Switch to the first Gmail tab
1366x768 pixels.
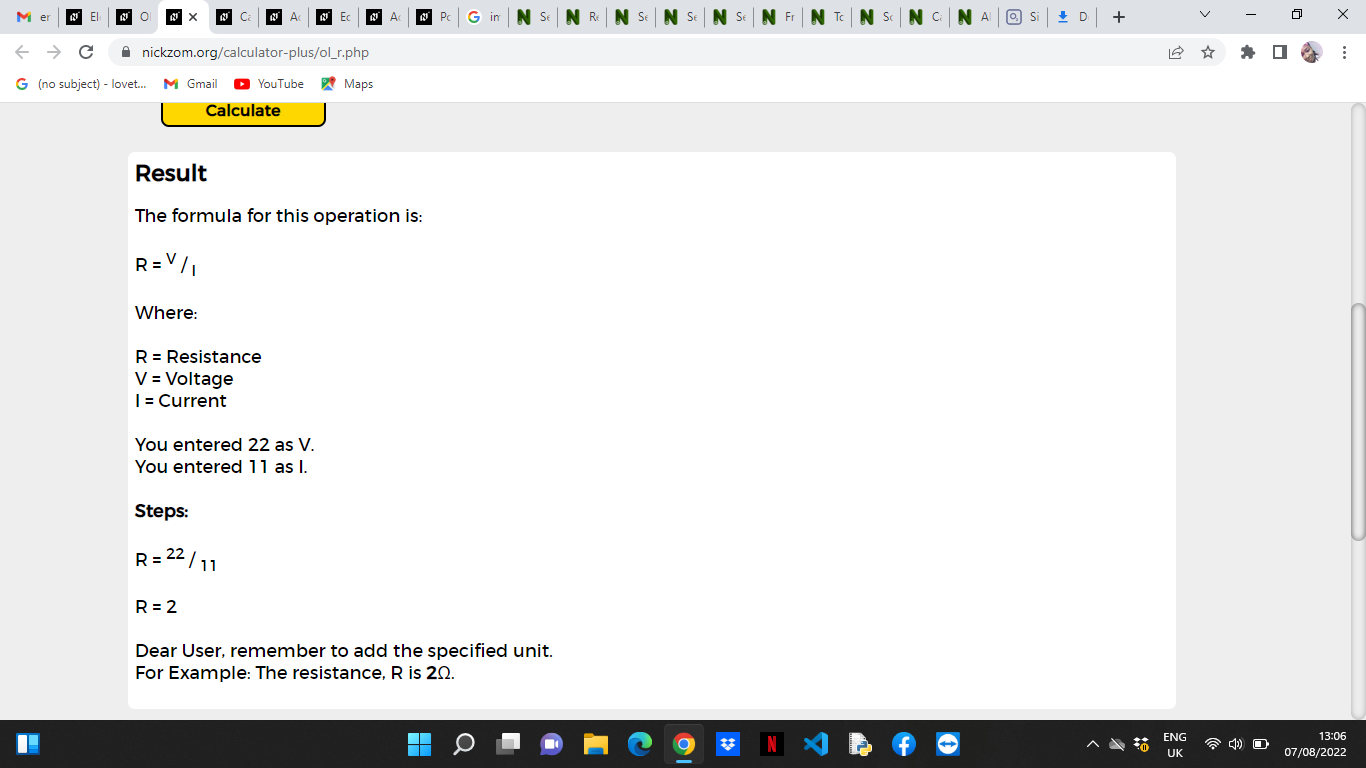32,17
